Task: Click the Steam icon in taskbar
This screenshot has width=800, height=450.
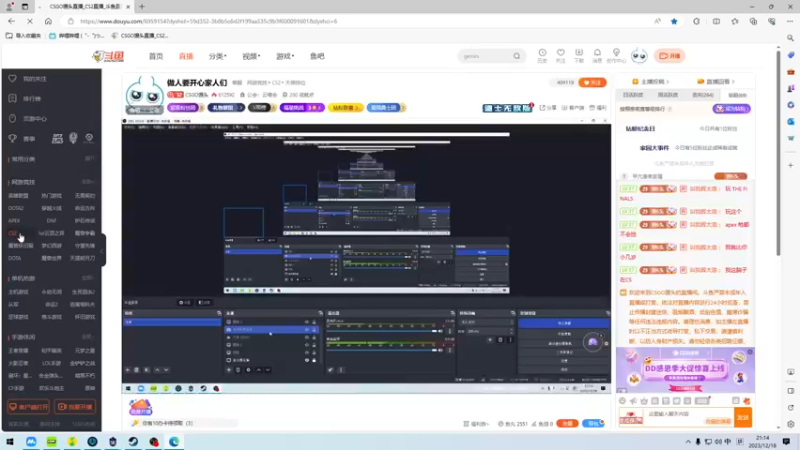Action: point(133,442)
